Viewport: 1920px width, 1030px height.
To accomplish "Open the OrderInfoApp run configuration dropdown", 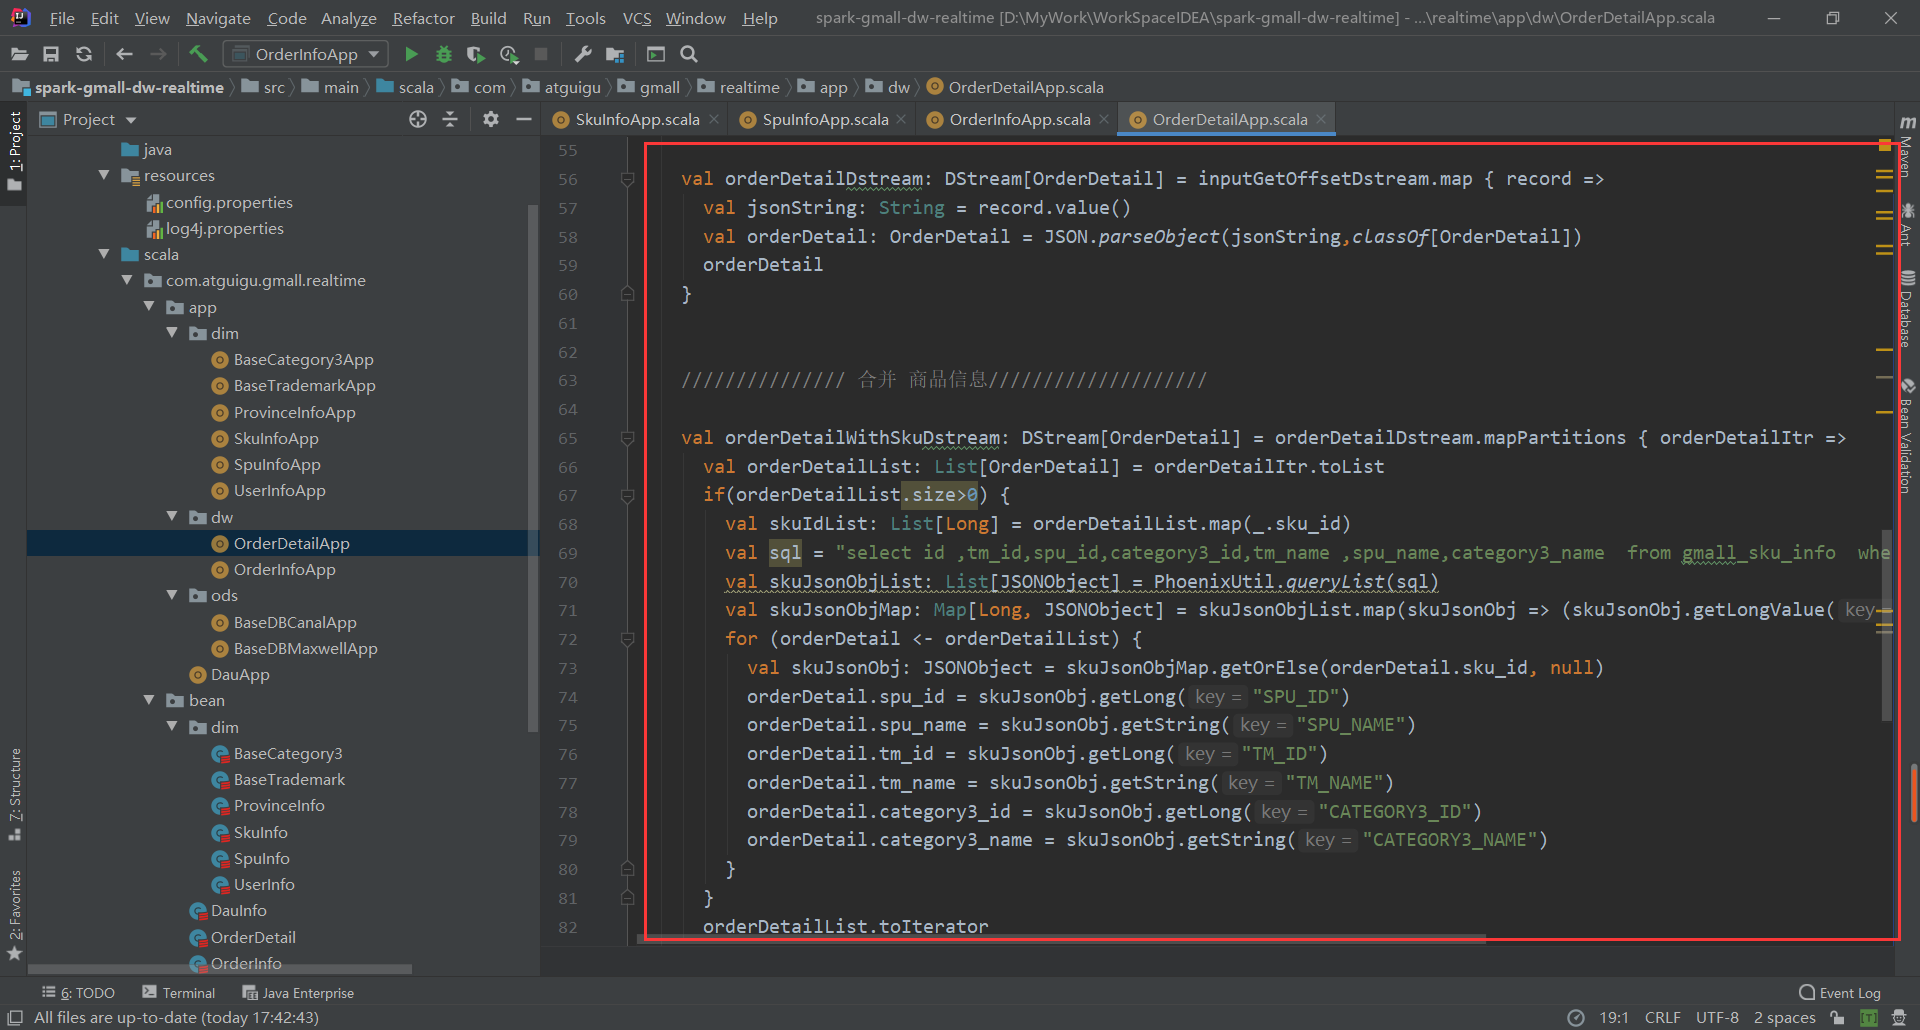I will (305, 54).
